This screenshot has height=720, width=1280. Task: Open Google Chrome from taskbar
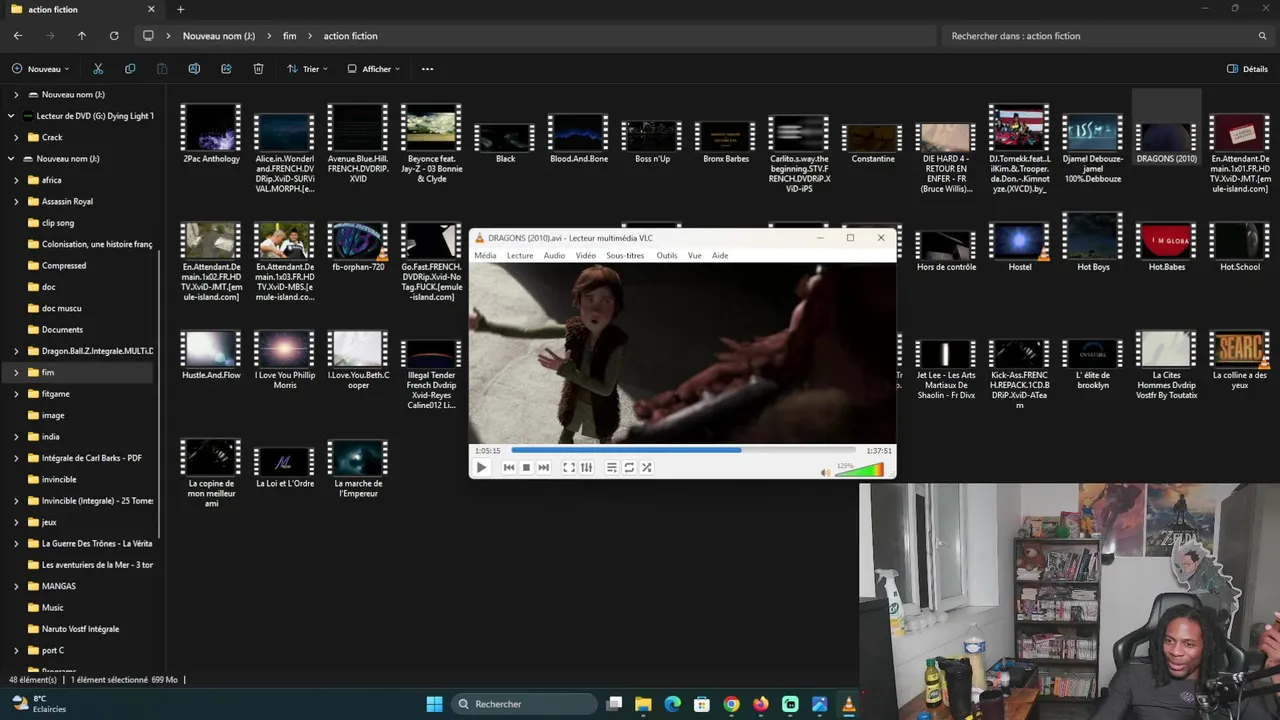click(732, 704)
